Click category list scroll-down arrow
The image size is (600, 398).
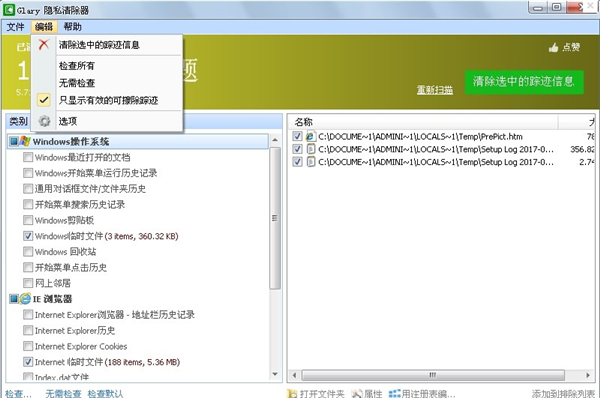point(275,374)
